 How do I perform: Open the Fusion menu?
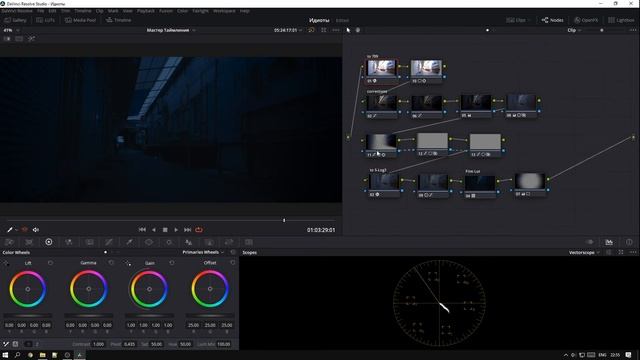tap(166, 11)
